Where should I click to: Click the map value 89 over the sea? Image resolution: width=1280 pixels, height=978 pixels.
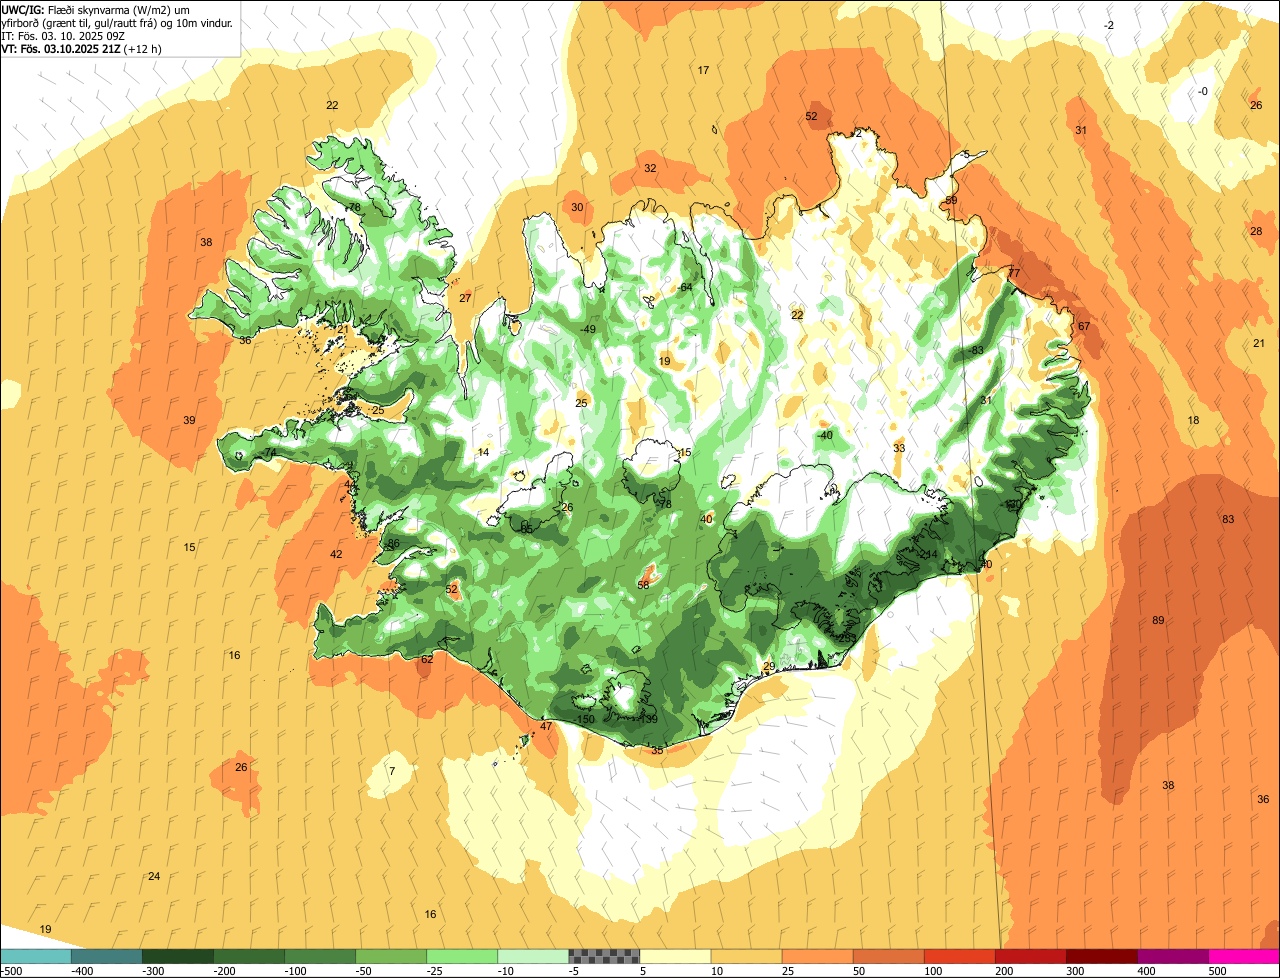[1158, 621]
